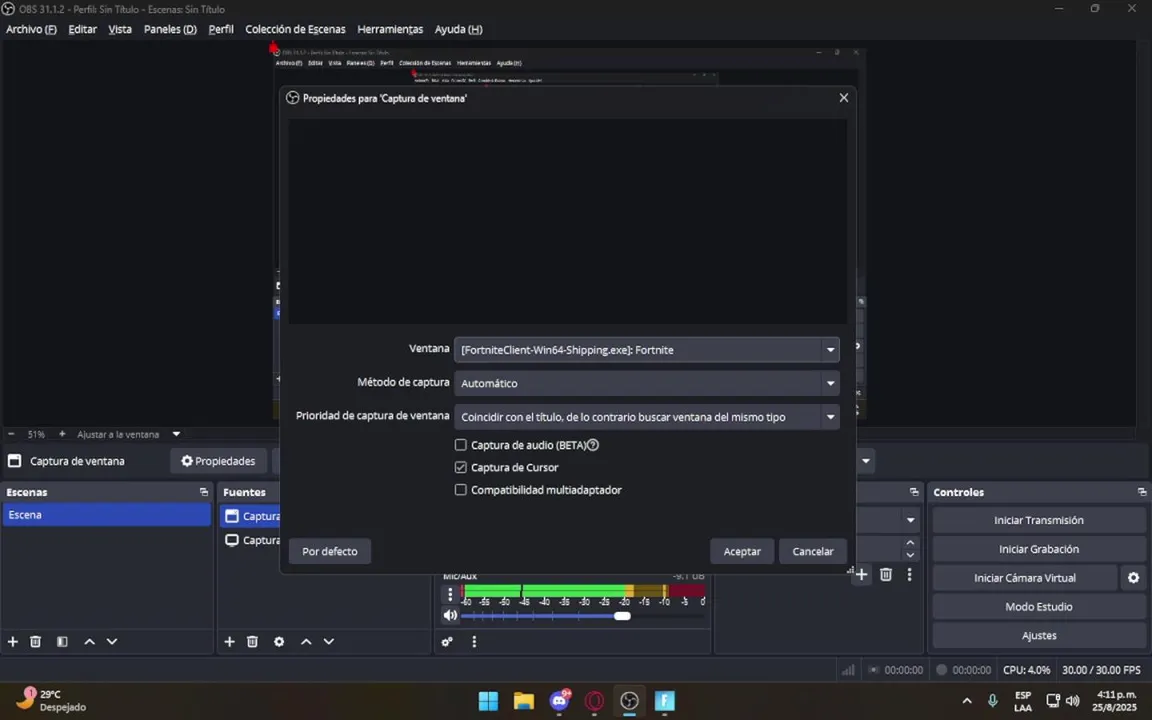Open the Herramientas menu
The image size is (1152, 720).
point(390,29)
